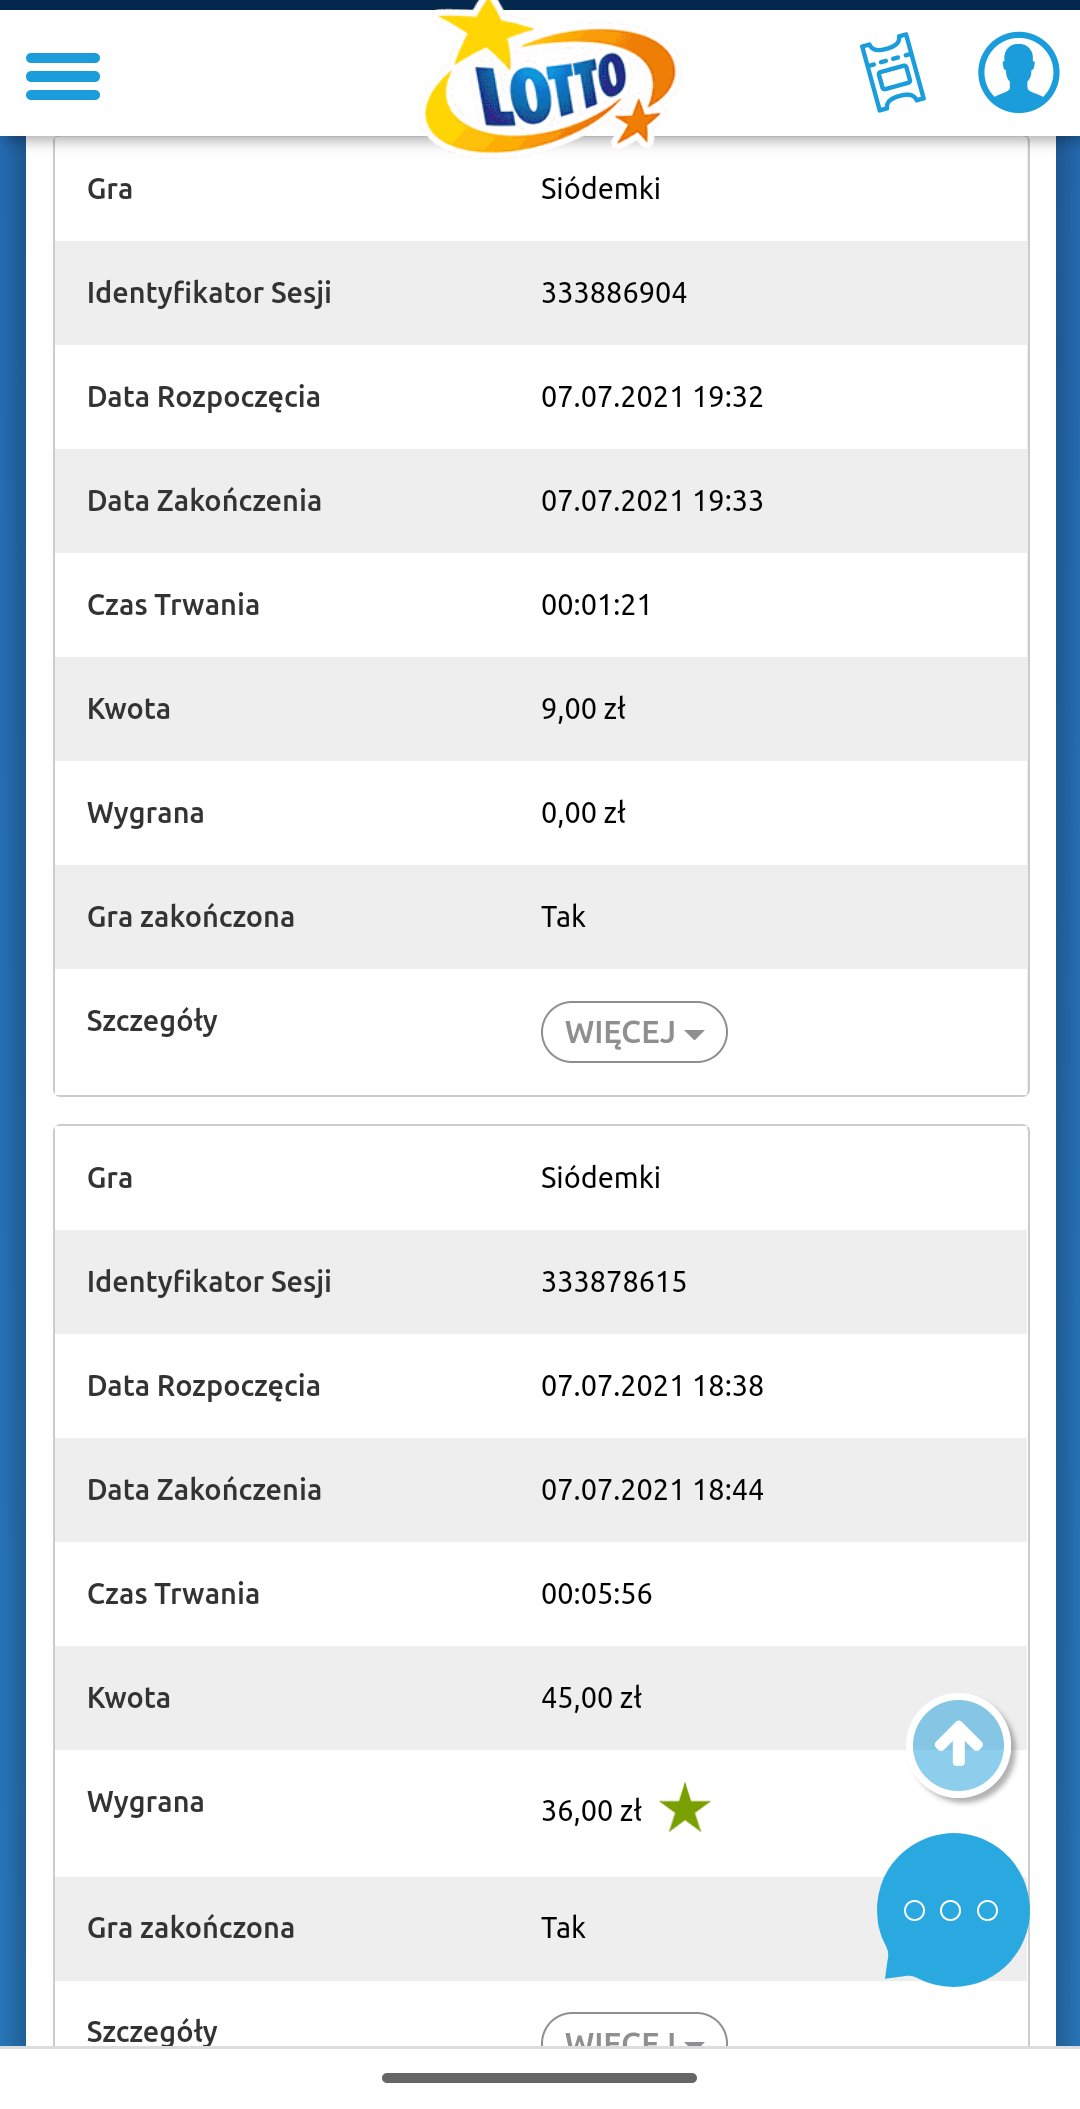
Task: Tap the 0,00 zł Wygrana value
Action: point(583,813)
